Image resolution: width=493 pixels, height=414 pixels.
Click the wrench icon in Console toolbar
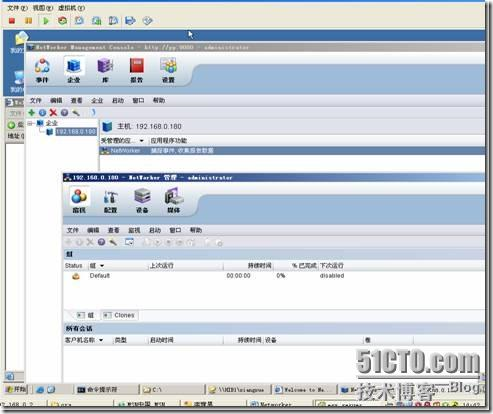click(x=76, y=113)
